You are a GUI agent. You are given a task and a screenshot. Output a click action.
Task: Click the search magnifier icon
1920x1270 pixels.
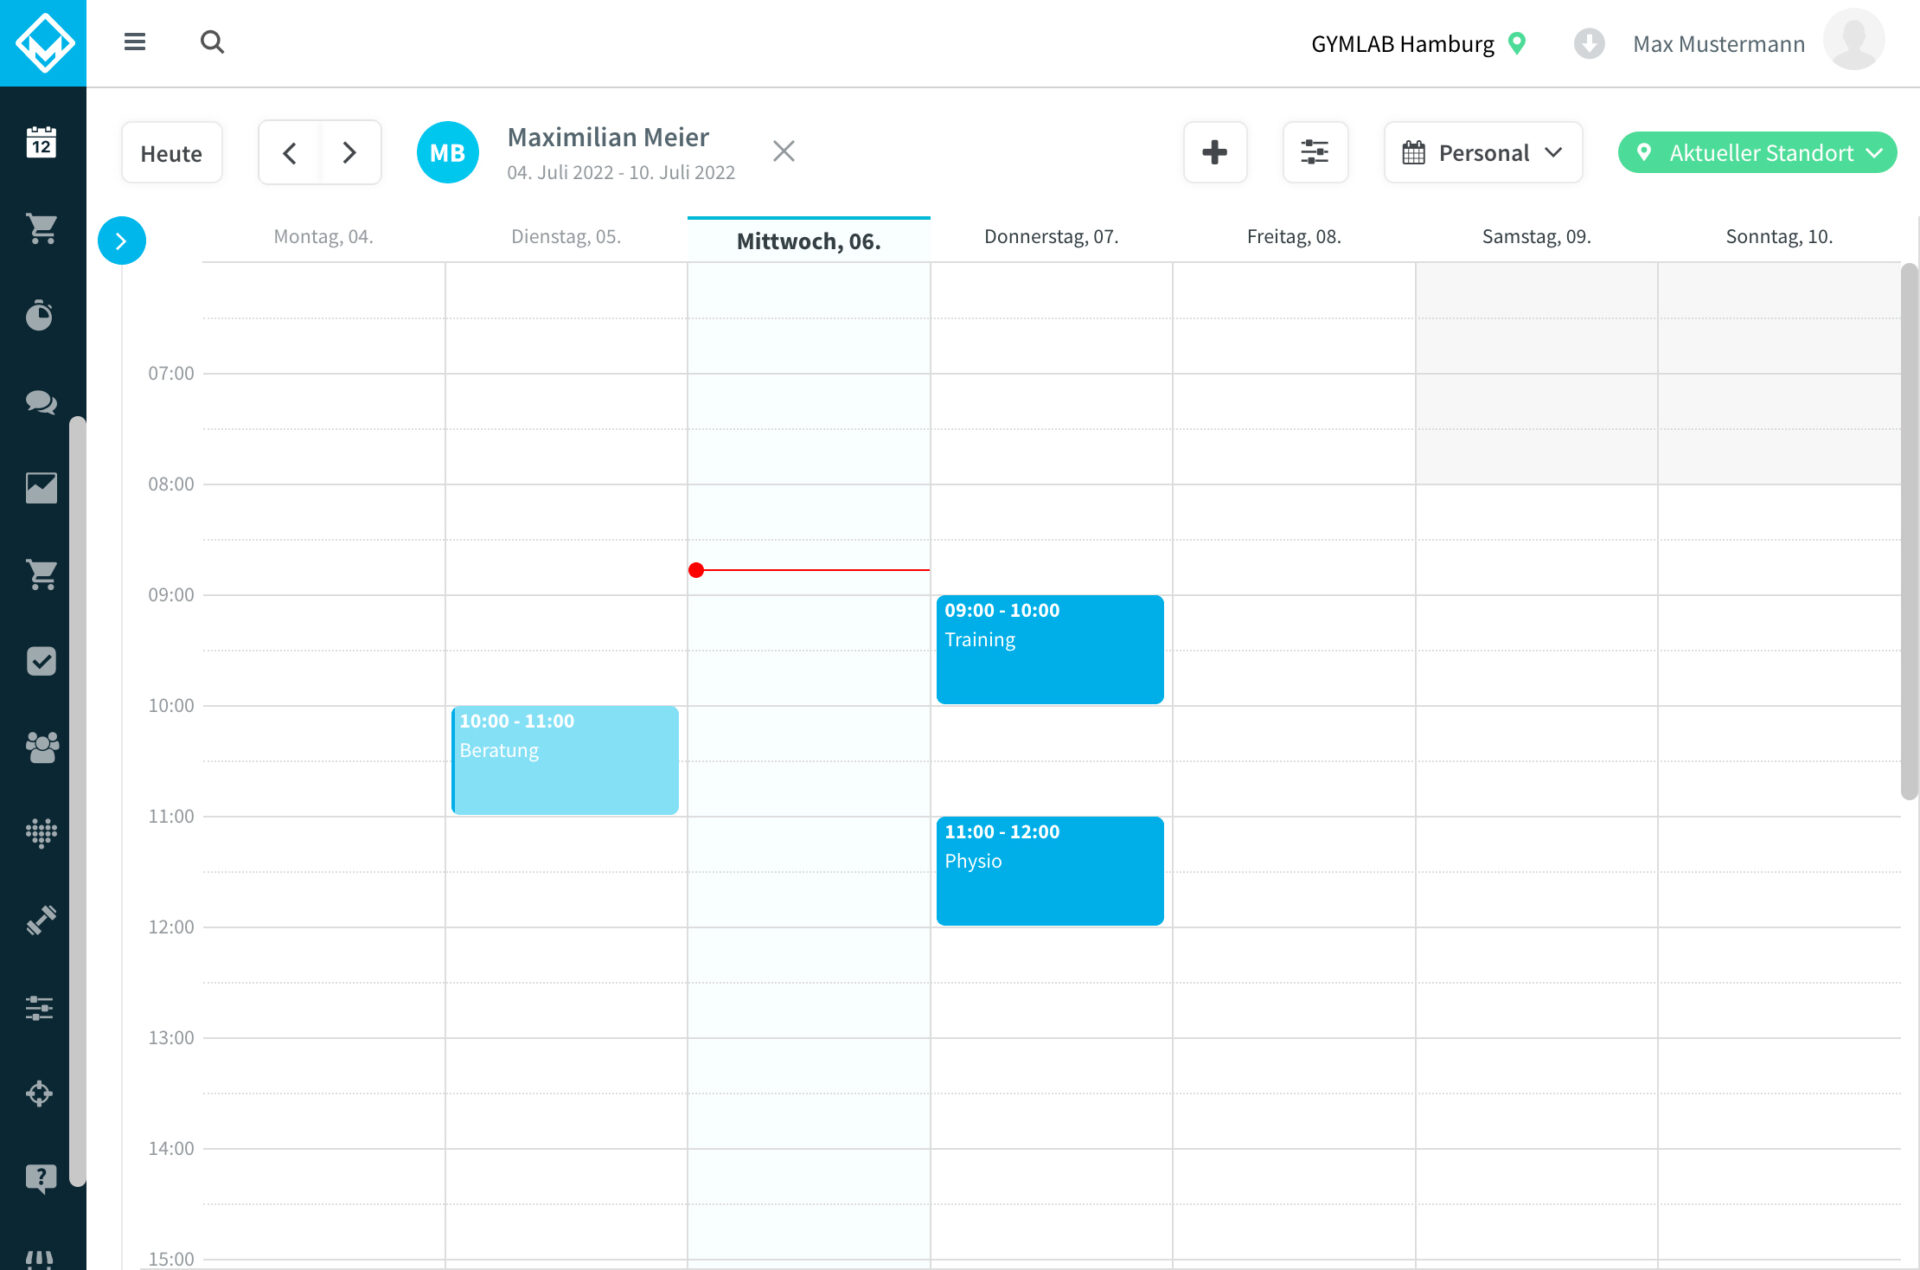click(x=212, y=42)
